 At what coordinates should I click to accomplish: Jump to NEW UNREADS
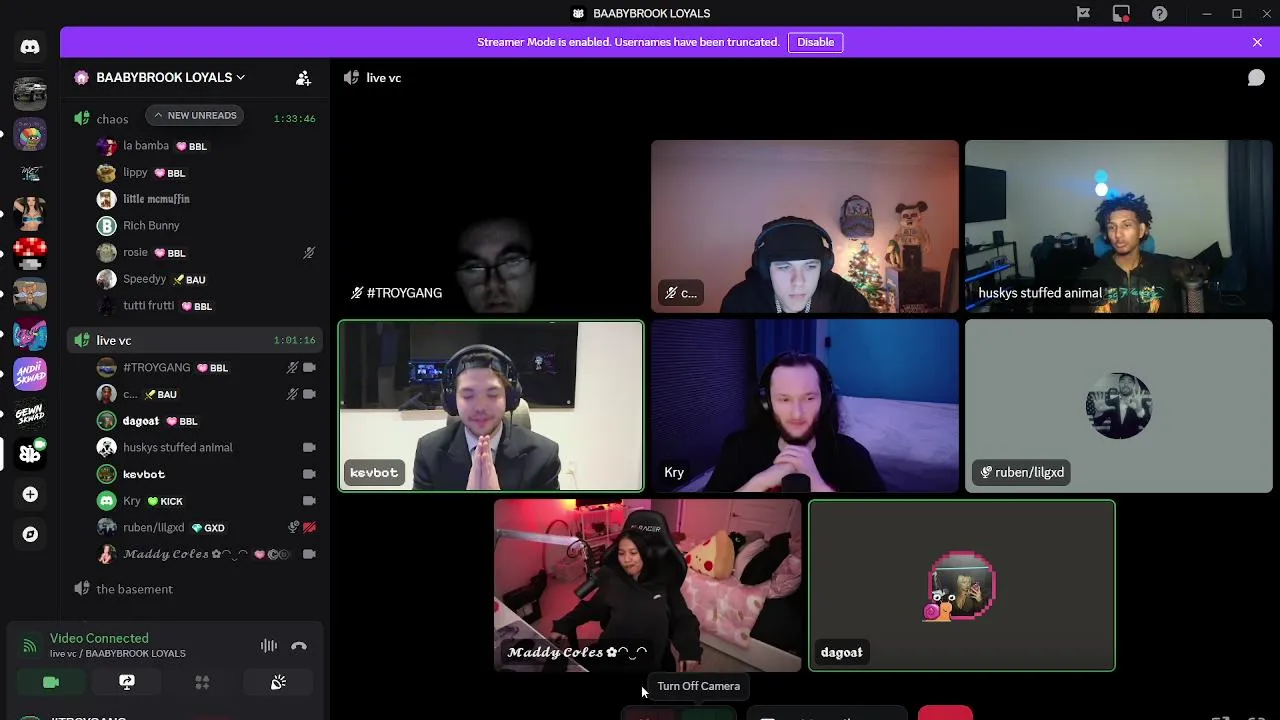coord(195,115)
